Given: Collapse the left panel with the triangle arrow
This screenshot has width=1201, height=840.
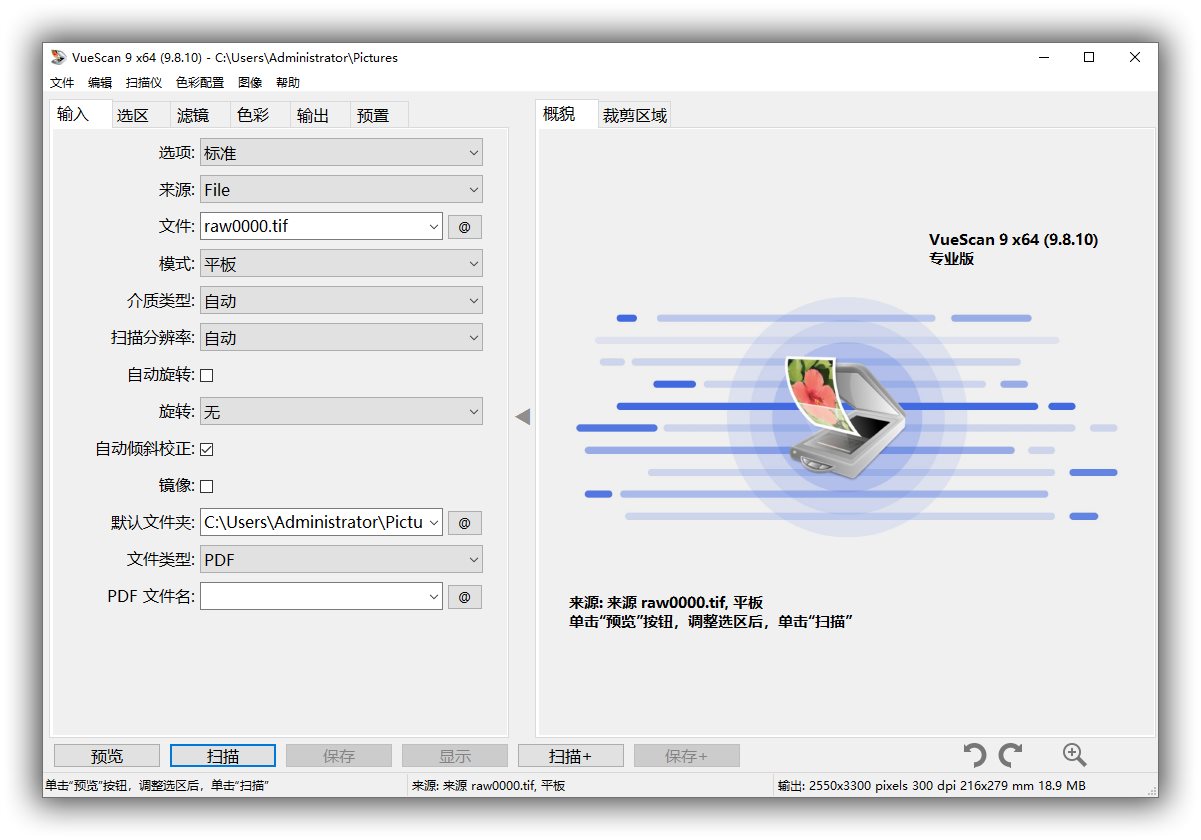Looking at the screenshot, I should click(x=522, y=416).
